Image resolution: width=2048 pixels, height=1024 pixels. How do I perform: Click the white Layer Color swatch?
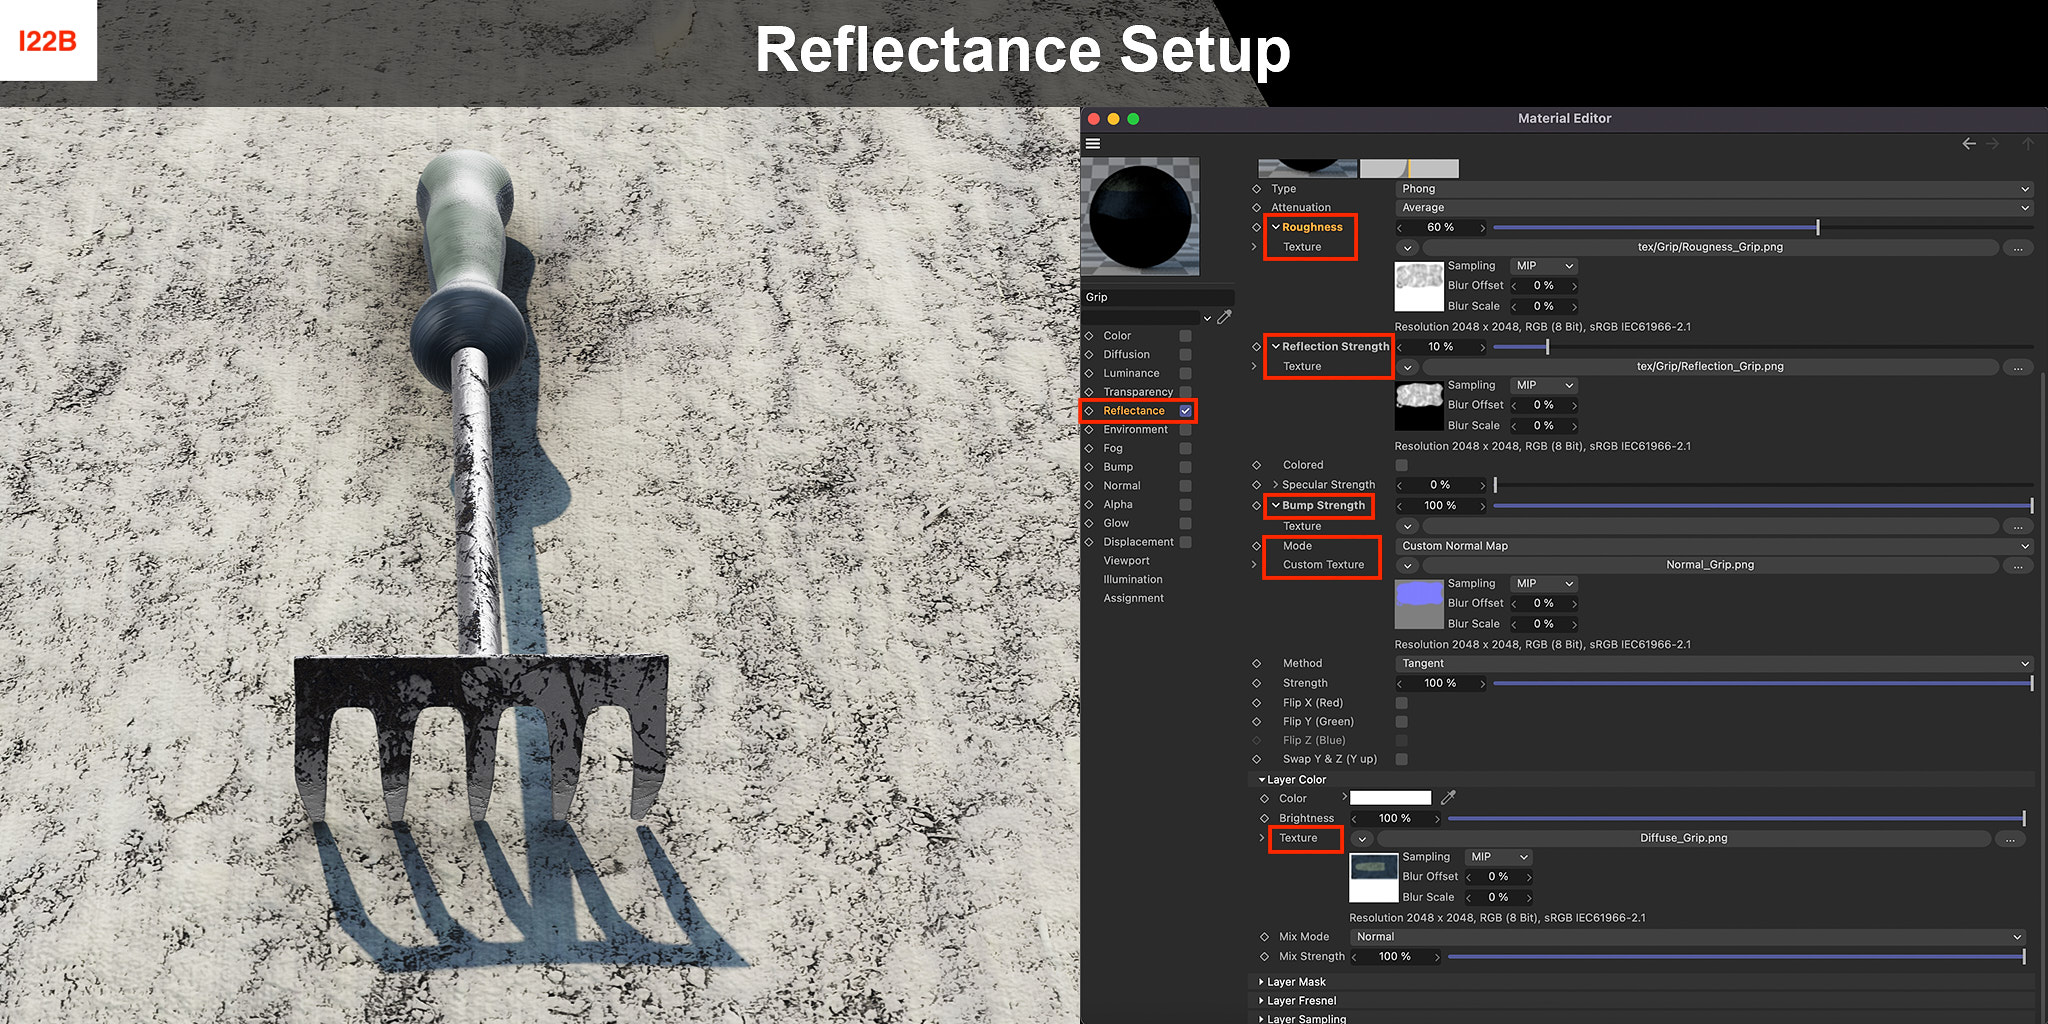click(1391, 798)
